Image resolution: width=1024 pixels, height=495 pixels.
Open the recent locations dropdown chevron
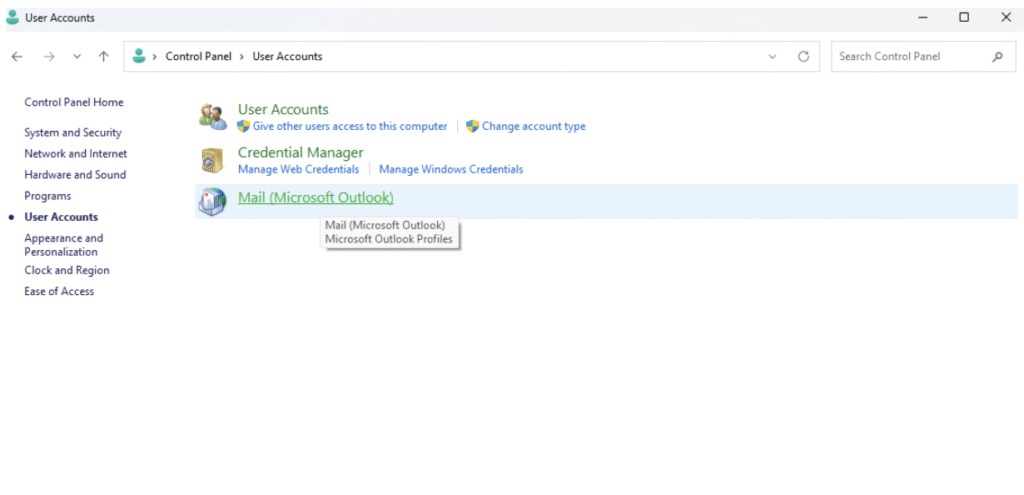click(x=77, y=57)
